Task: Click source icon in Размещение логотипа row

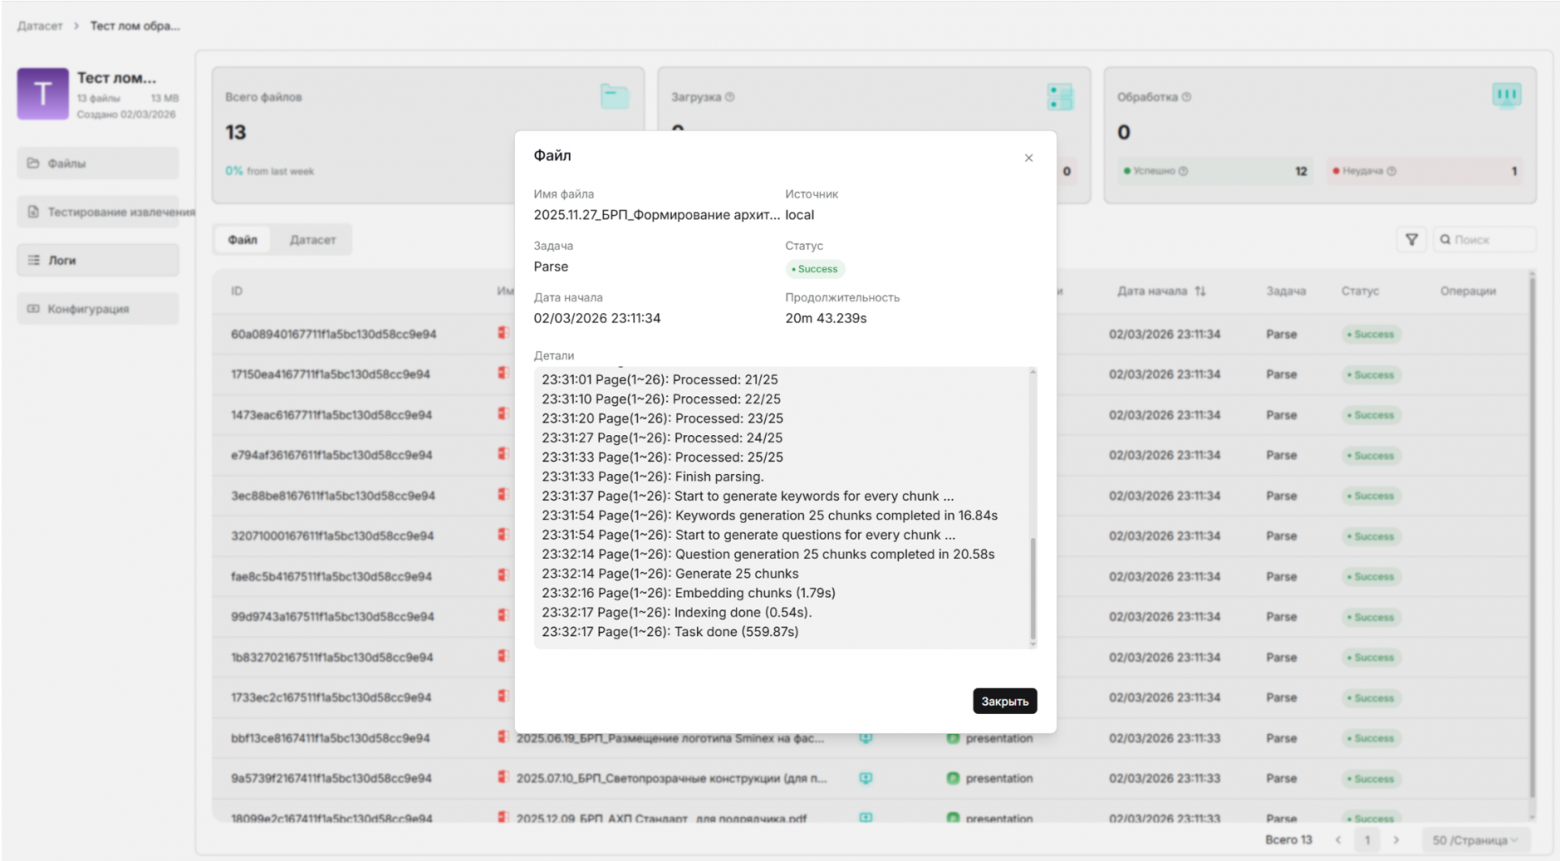Action: click(866, 738)
